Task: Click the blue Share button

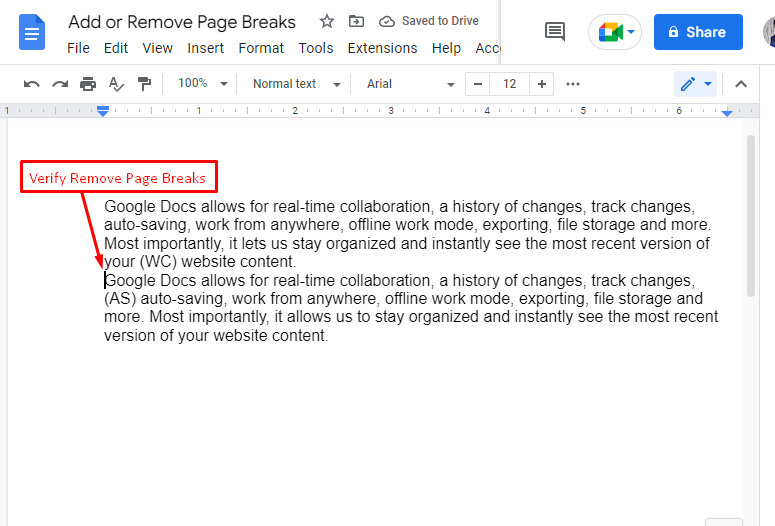Action: [698, 32]
